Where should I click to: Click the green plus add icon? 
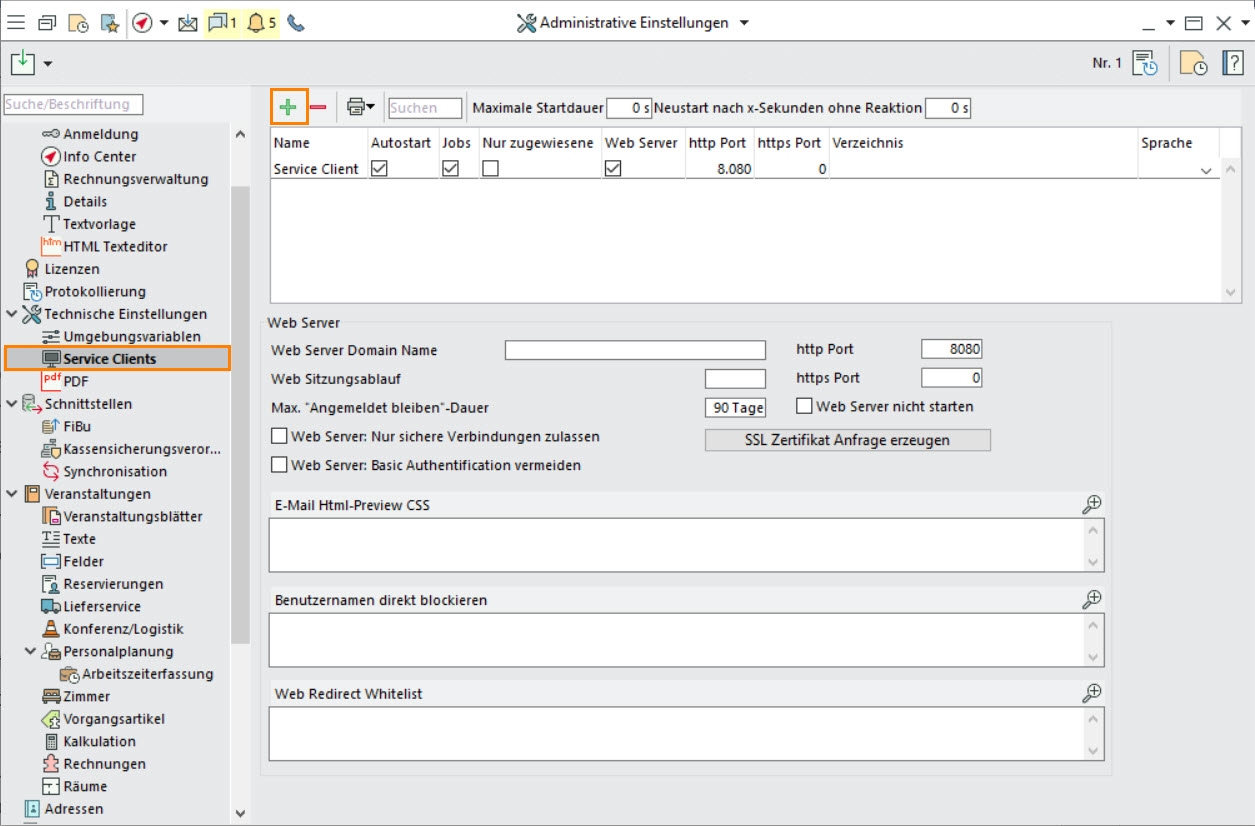288,107
